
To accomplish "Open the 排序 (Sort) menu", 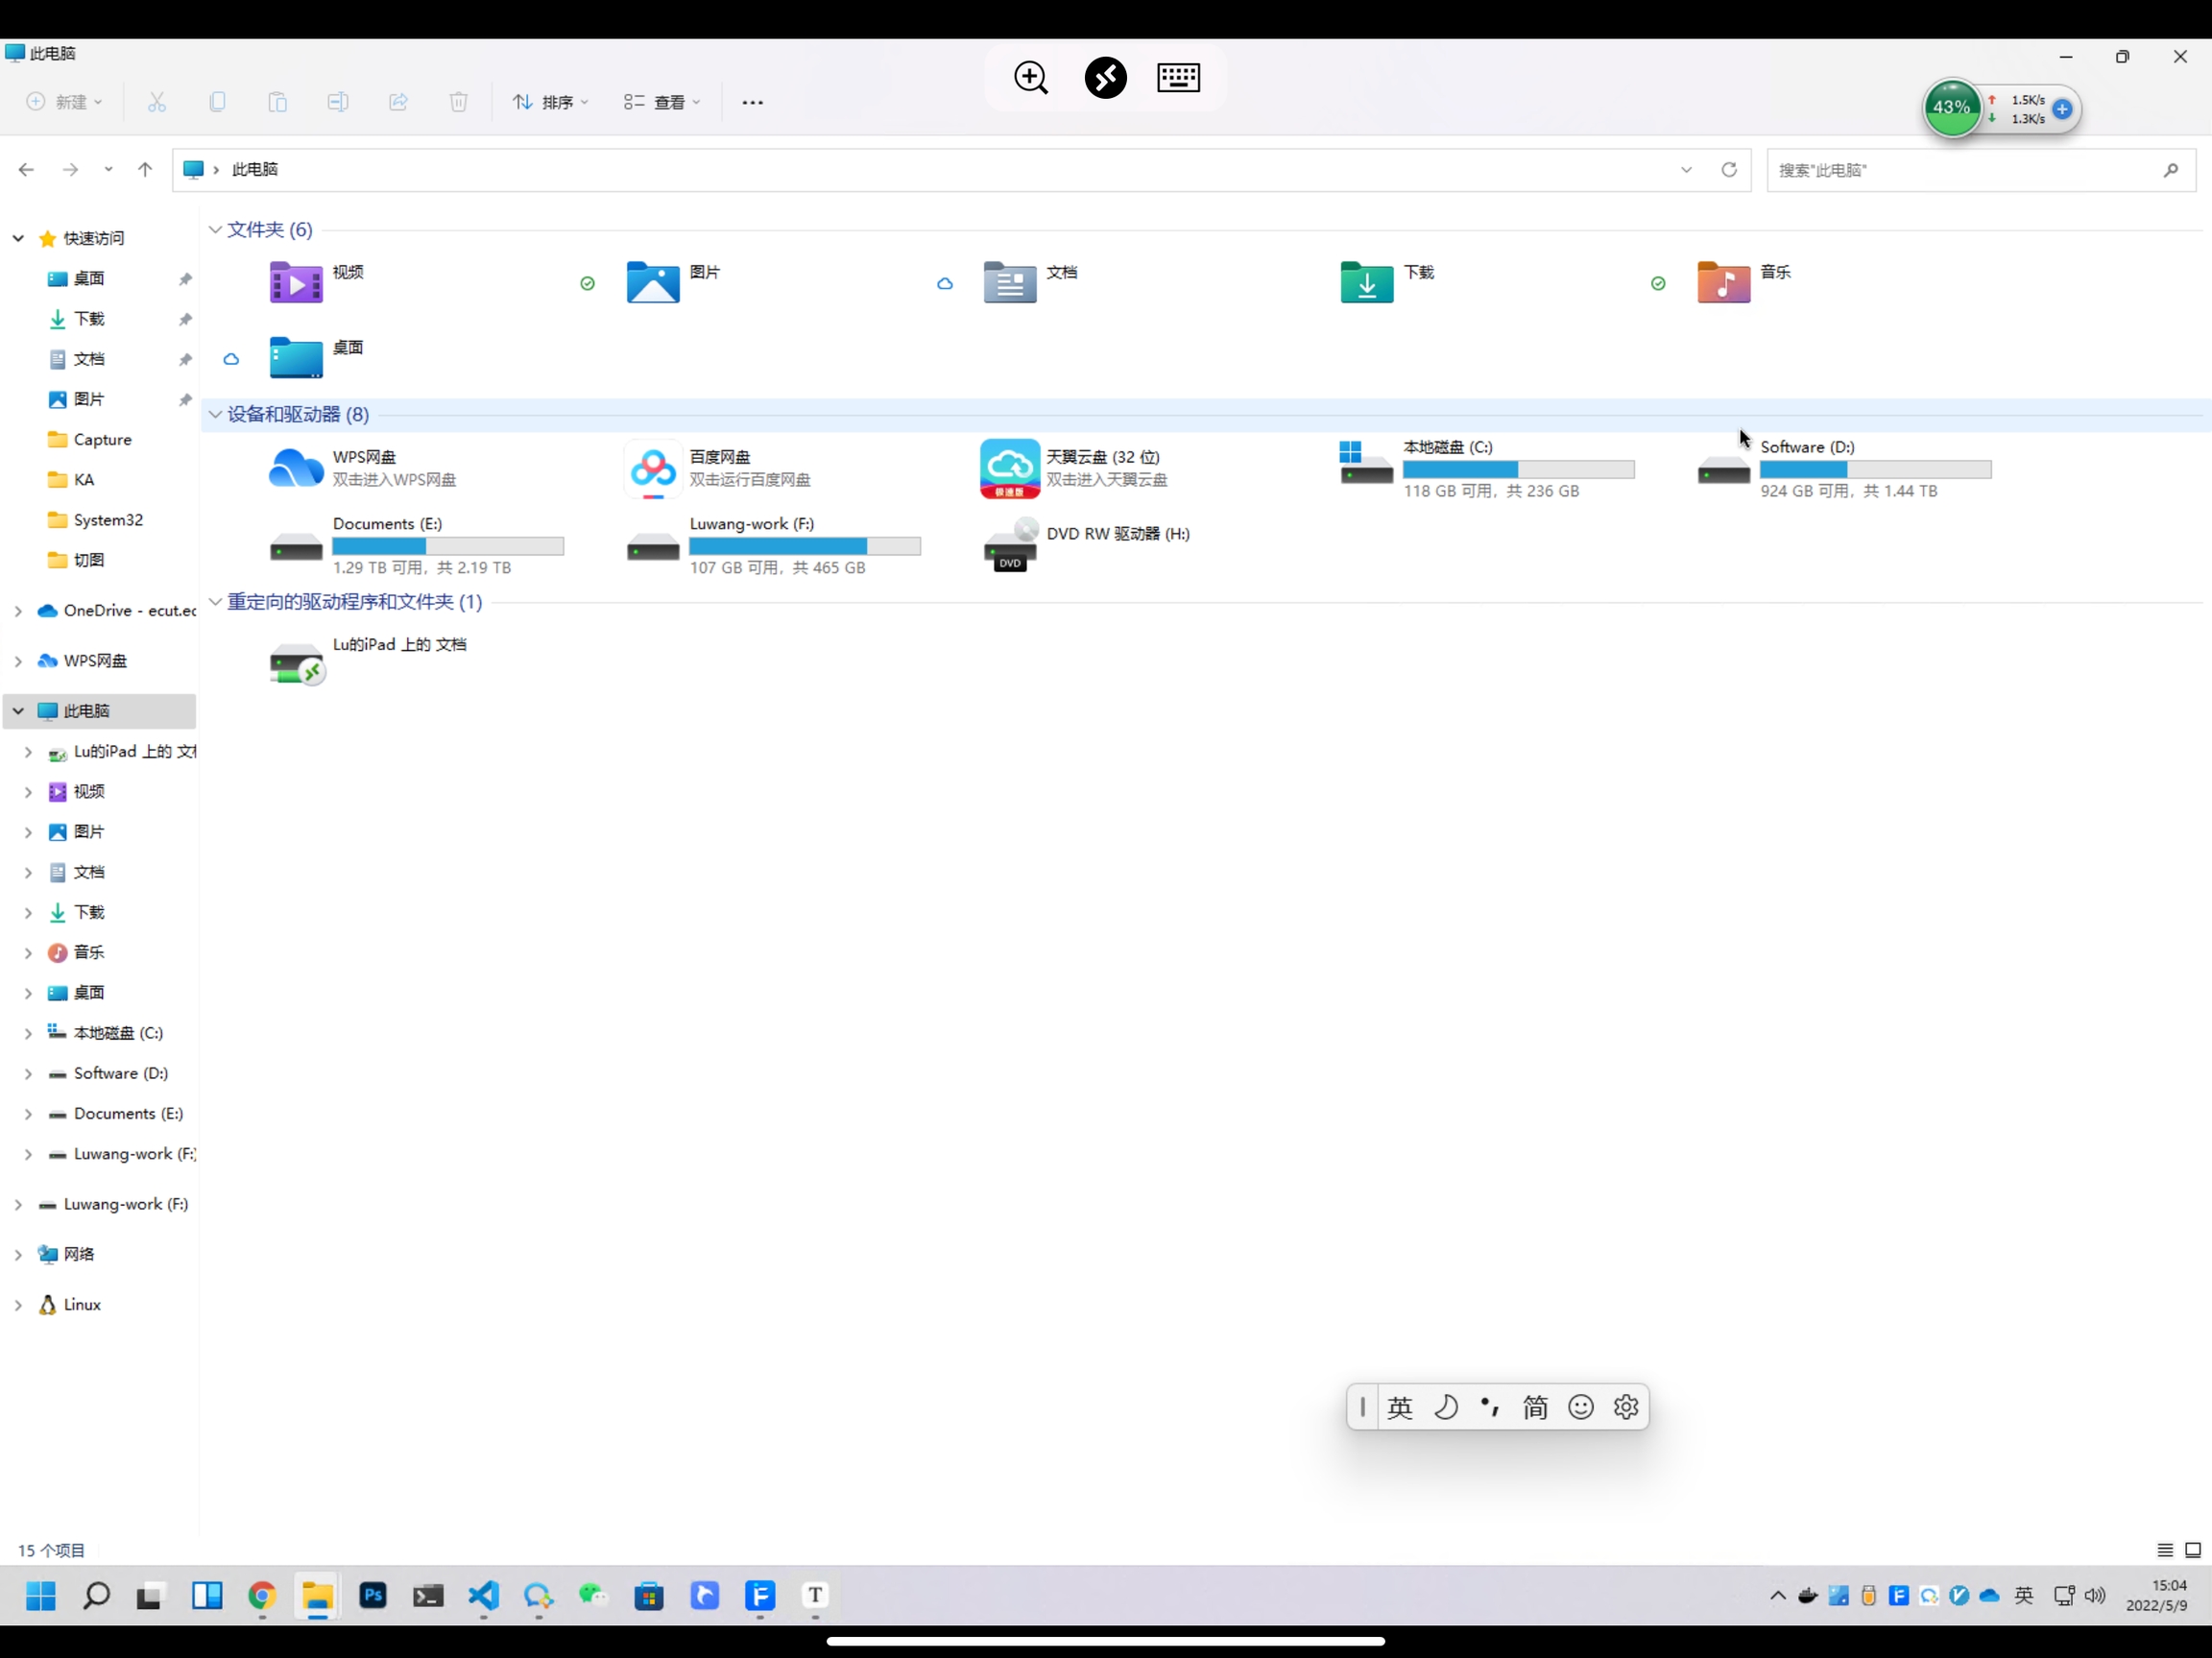I will point(551,102).
